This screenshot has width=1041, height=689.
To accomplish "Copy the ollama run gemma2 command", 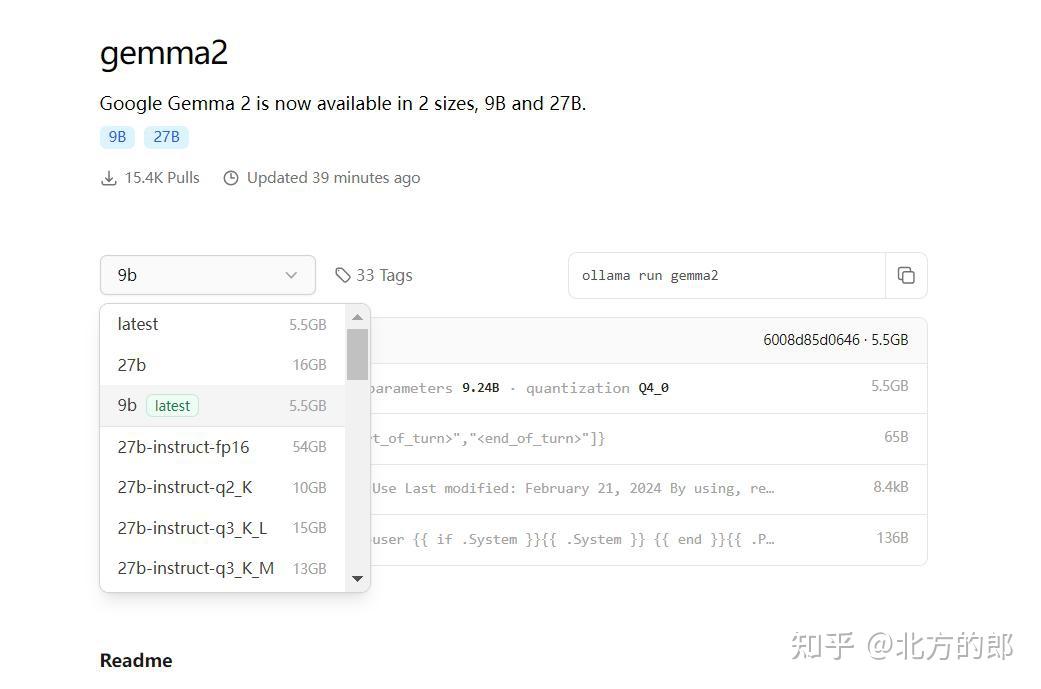I will pyautogui.click(x=906, y=275).
